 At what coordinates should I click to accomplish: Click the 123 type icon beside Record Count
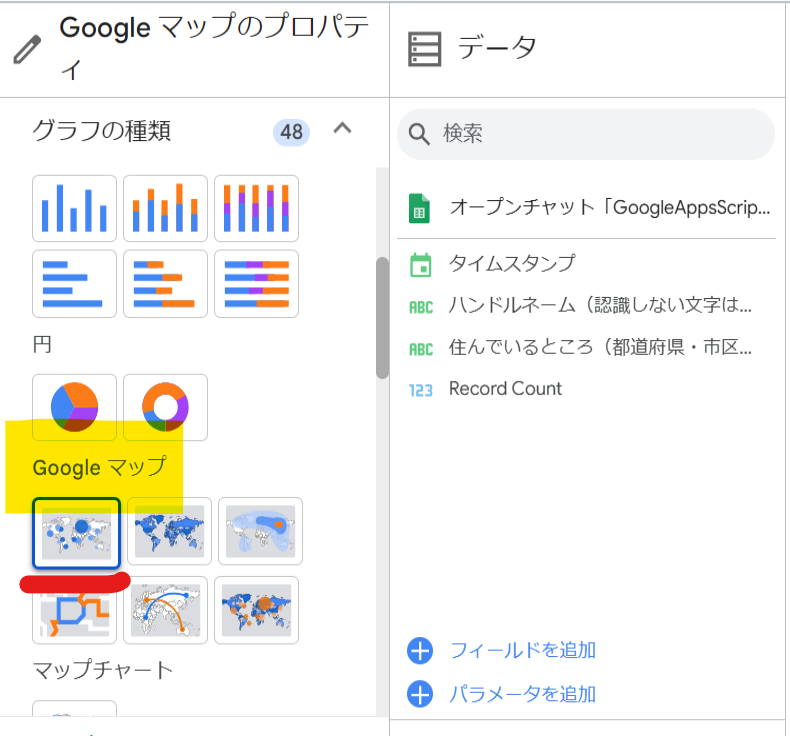click(421, 390)
